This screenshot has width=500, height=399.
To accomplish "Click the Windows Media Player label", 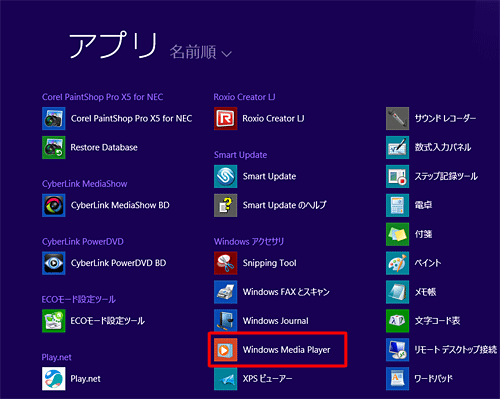I will point(287,350).
